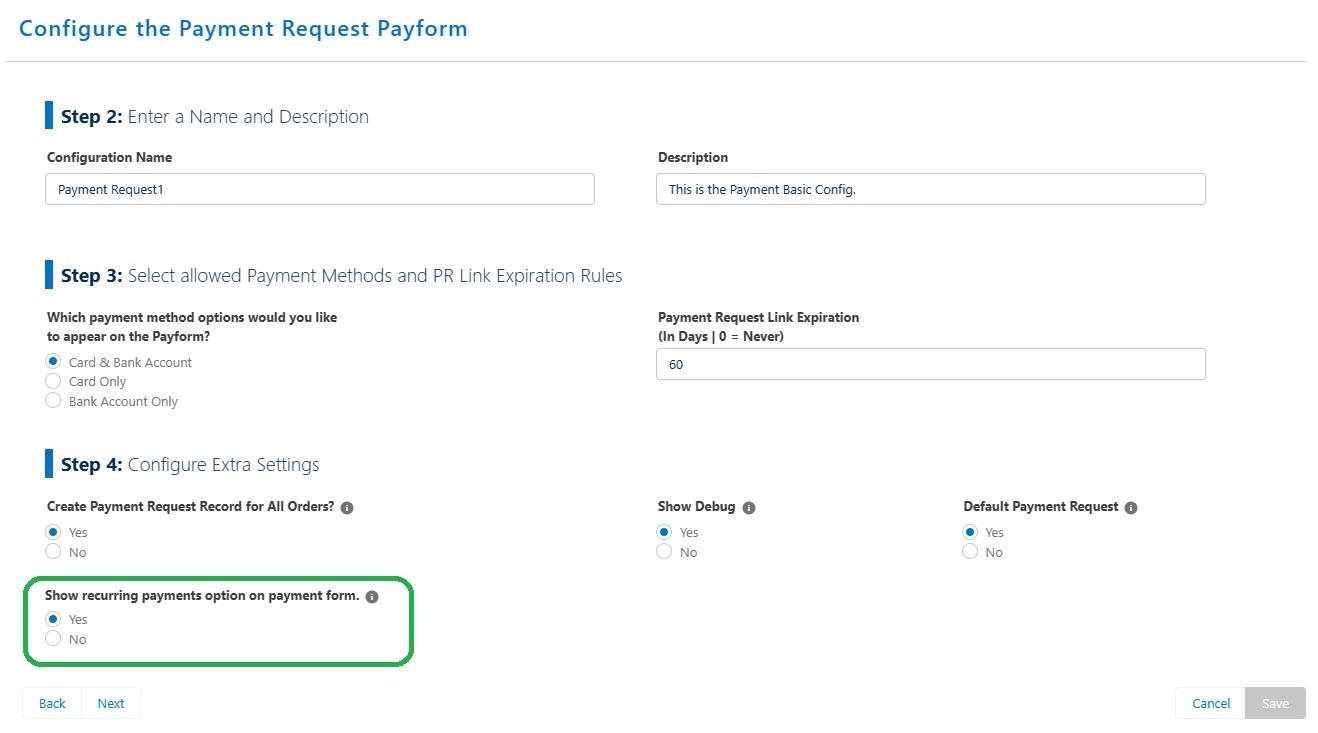This screenshot has height=733, width=1318.
Task: Click the Back button
Action: [x=51, y=703]
